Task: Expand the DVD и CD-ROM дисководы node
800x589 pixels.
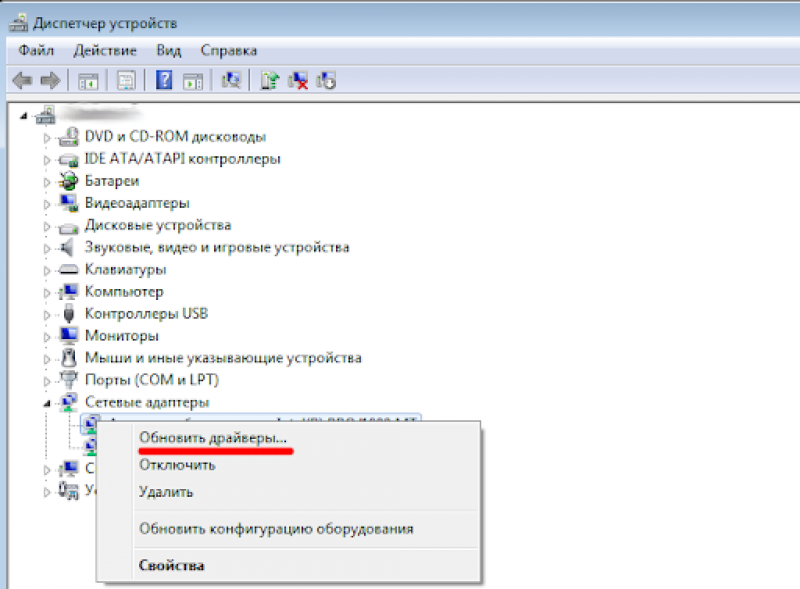Action: pos(47,138)
